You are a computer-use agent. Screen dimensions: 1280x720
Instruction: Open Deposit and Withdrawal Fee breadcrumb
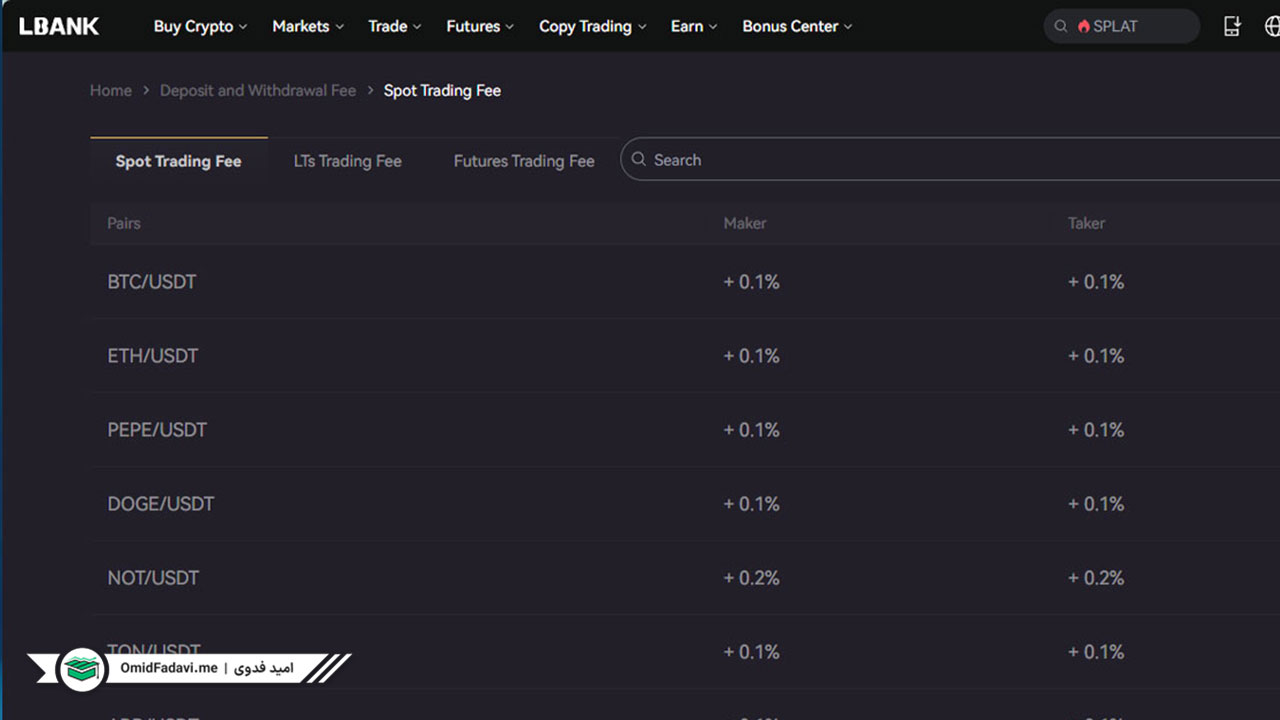click(x=258, y=90)
